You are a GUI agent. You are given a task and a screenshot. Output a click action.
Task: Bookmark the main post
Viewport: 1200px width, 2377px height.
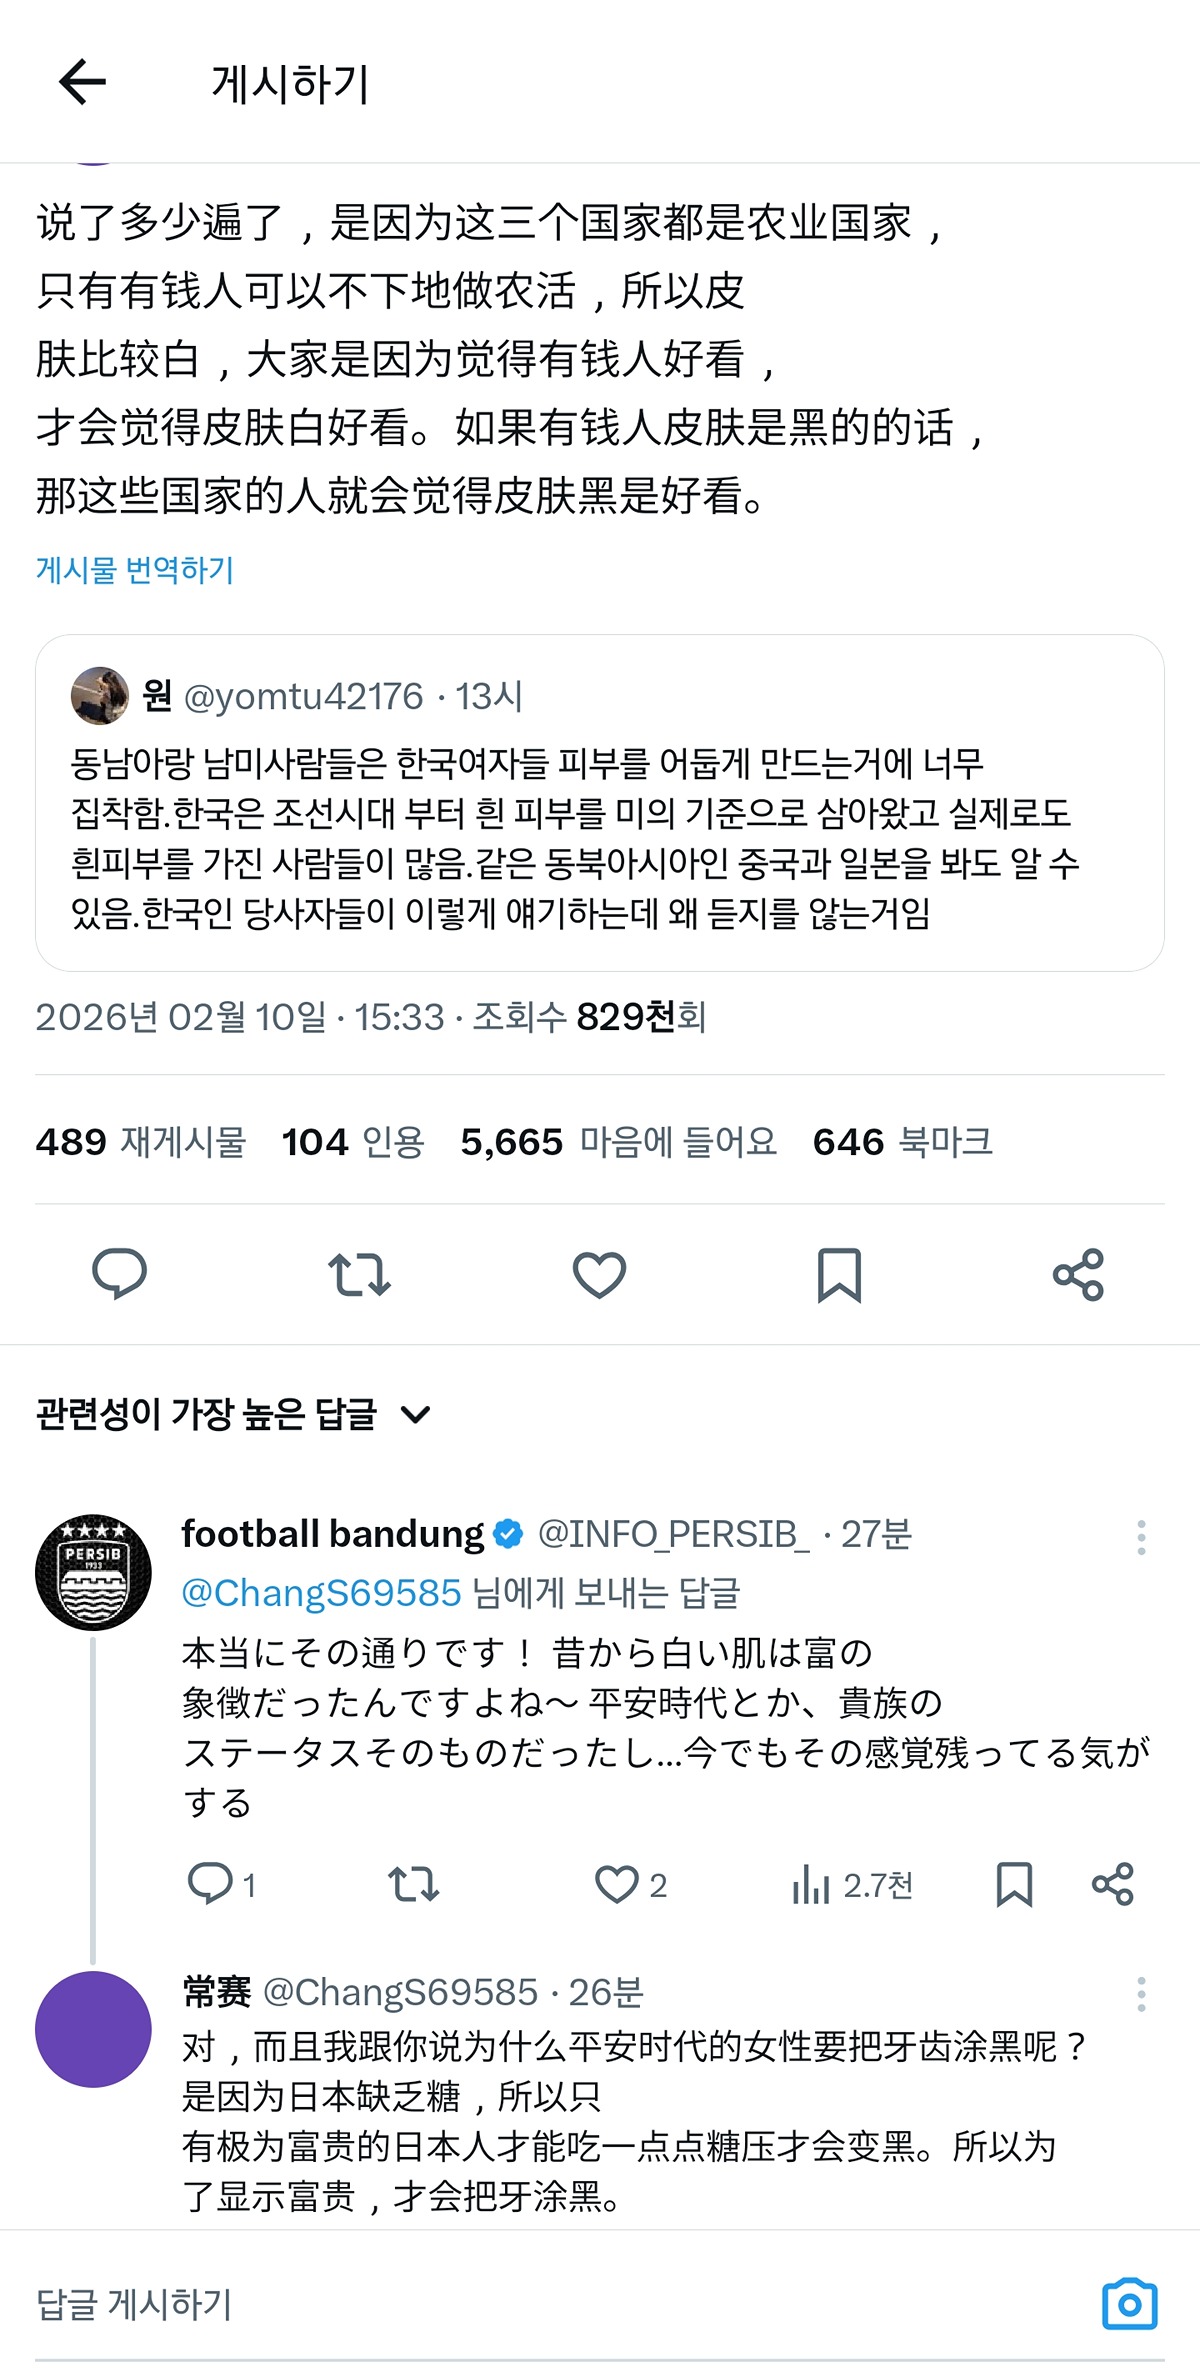839,1274
